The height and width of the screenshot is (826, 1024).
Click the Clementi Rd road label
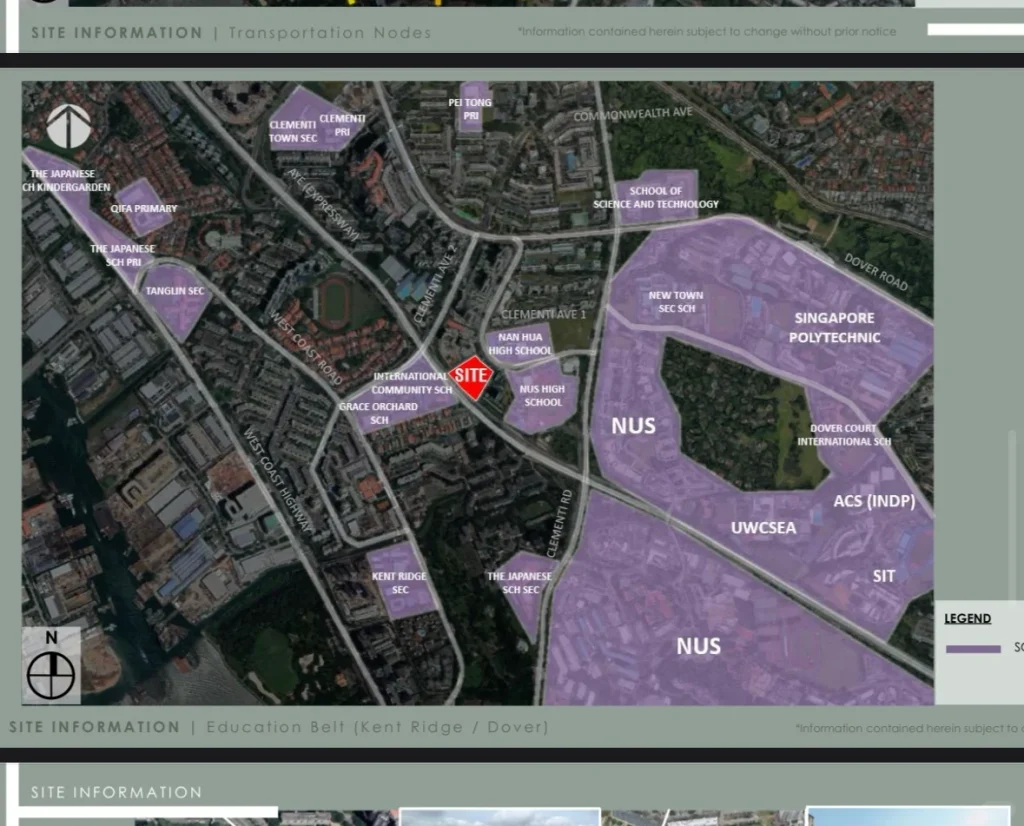(559, 524)
